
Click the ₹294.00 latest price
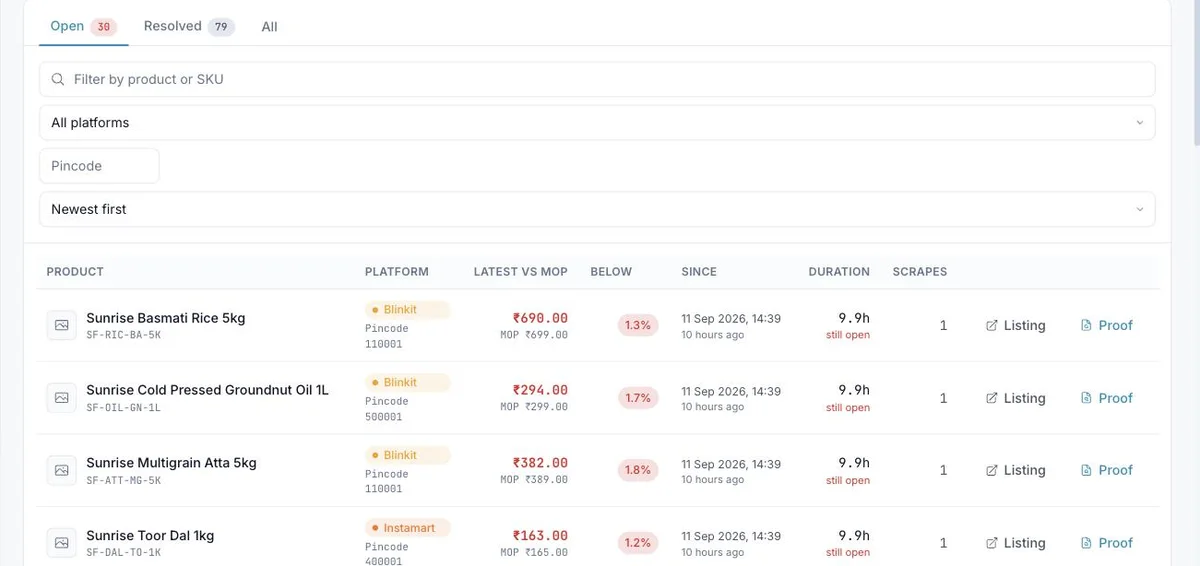tap(540, 390)
